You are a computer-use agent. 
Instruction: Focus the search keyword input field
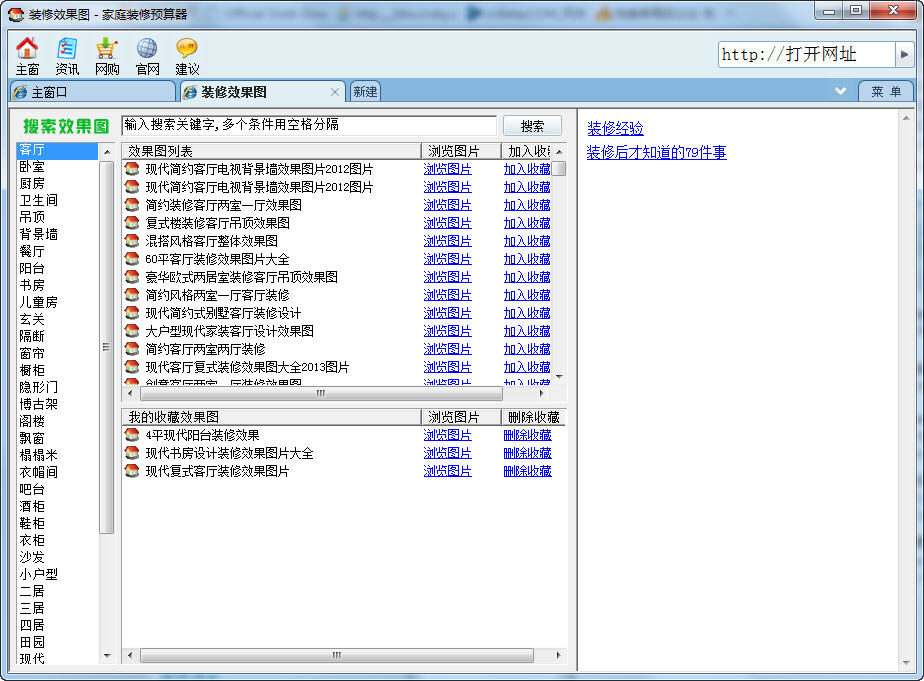tap(309, 125)
